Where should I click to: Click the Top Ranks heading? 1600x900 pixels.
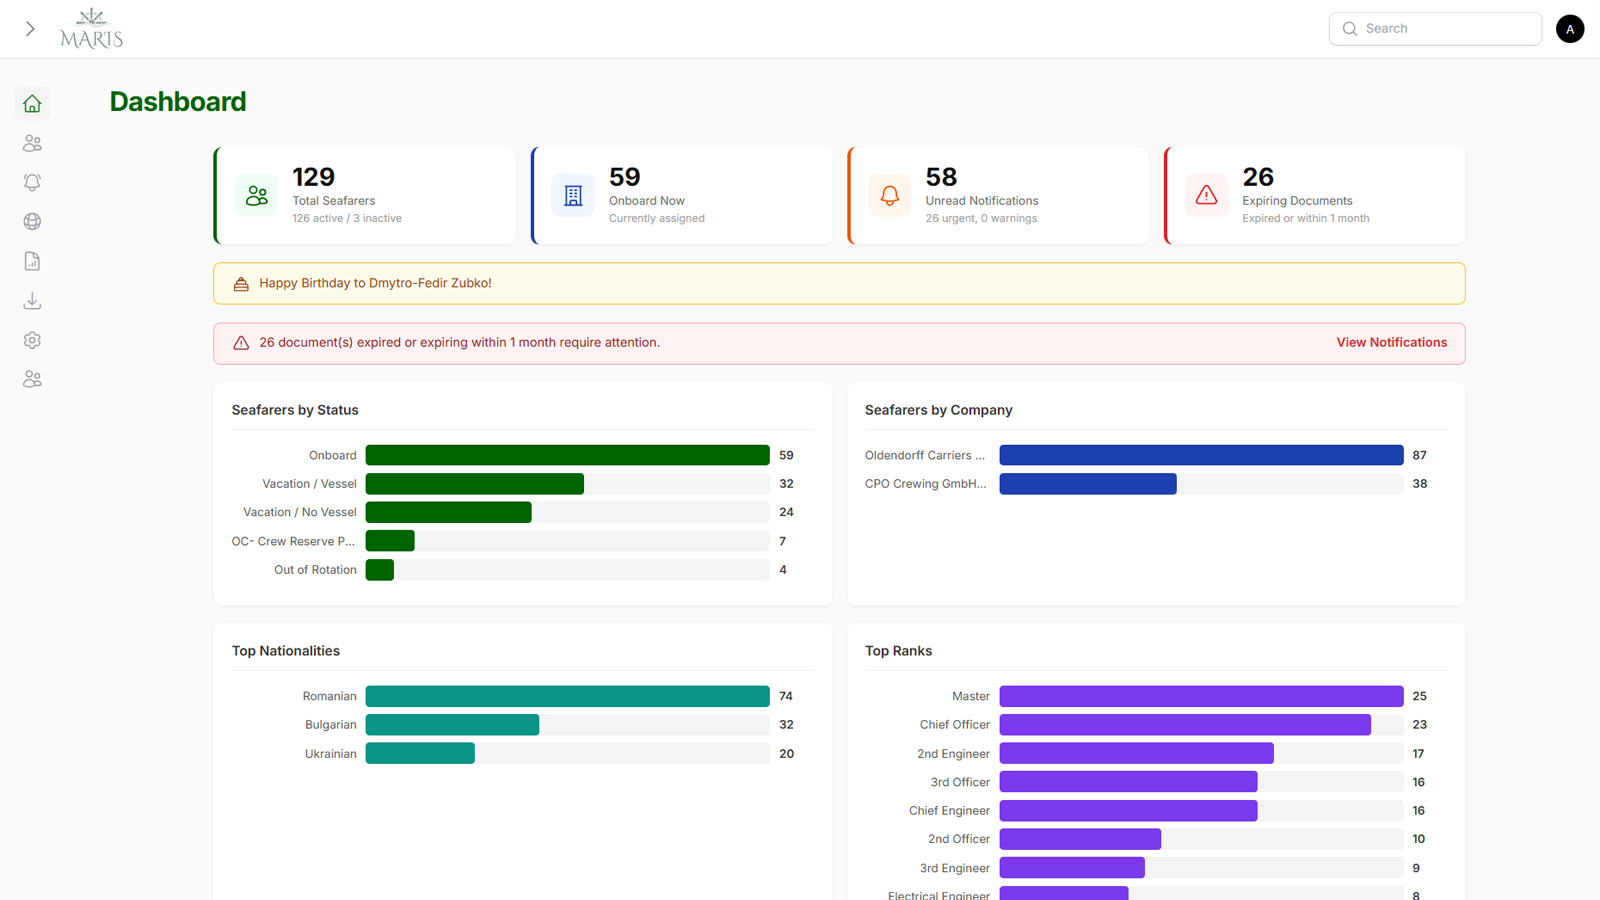click(x=898, y=651)
